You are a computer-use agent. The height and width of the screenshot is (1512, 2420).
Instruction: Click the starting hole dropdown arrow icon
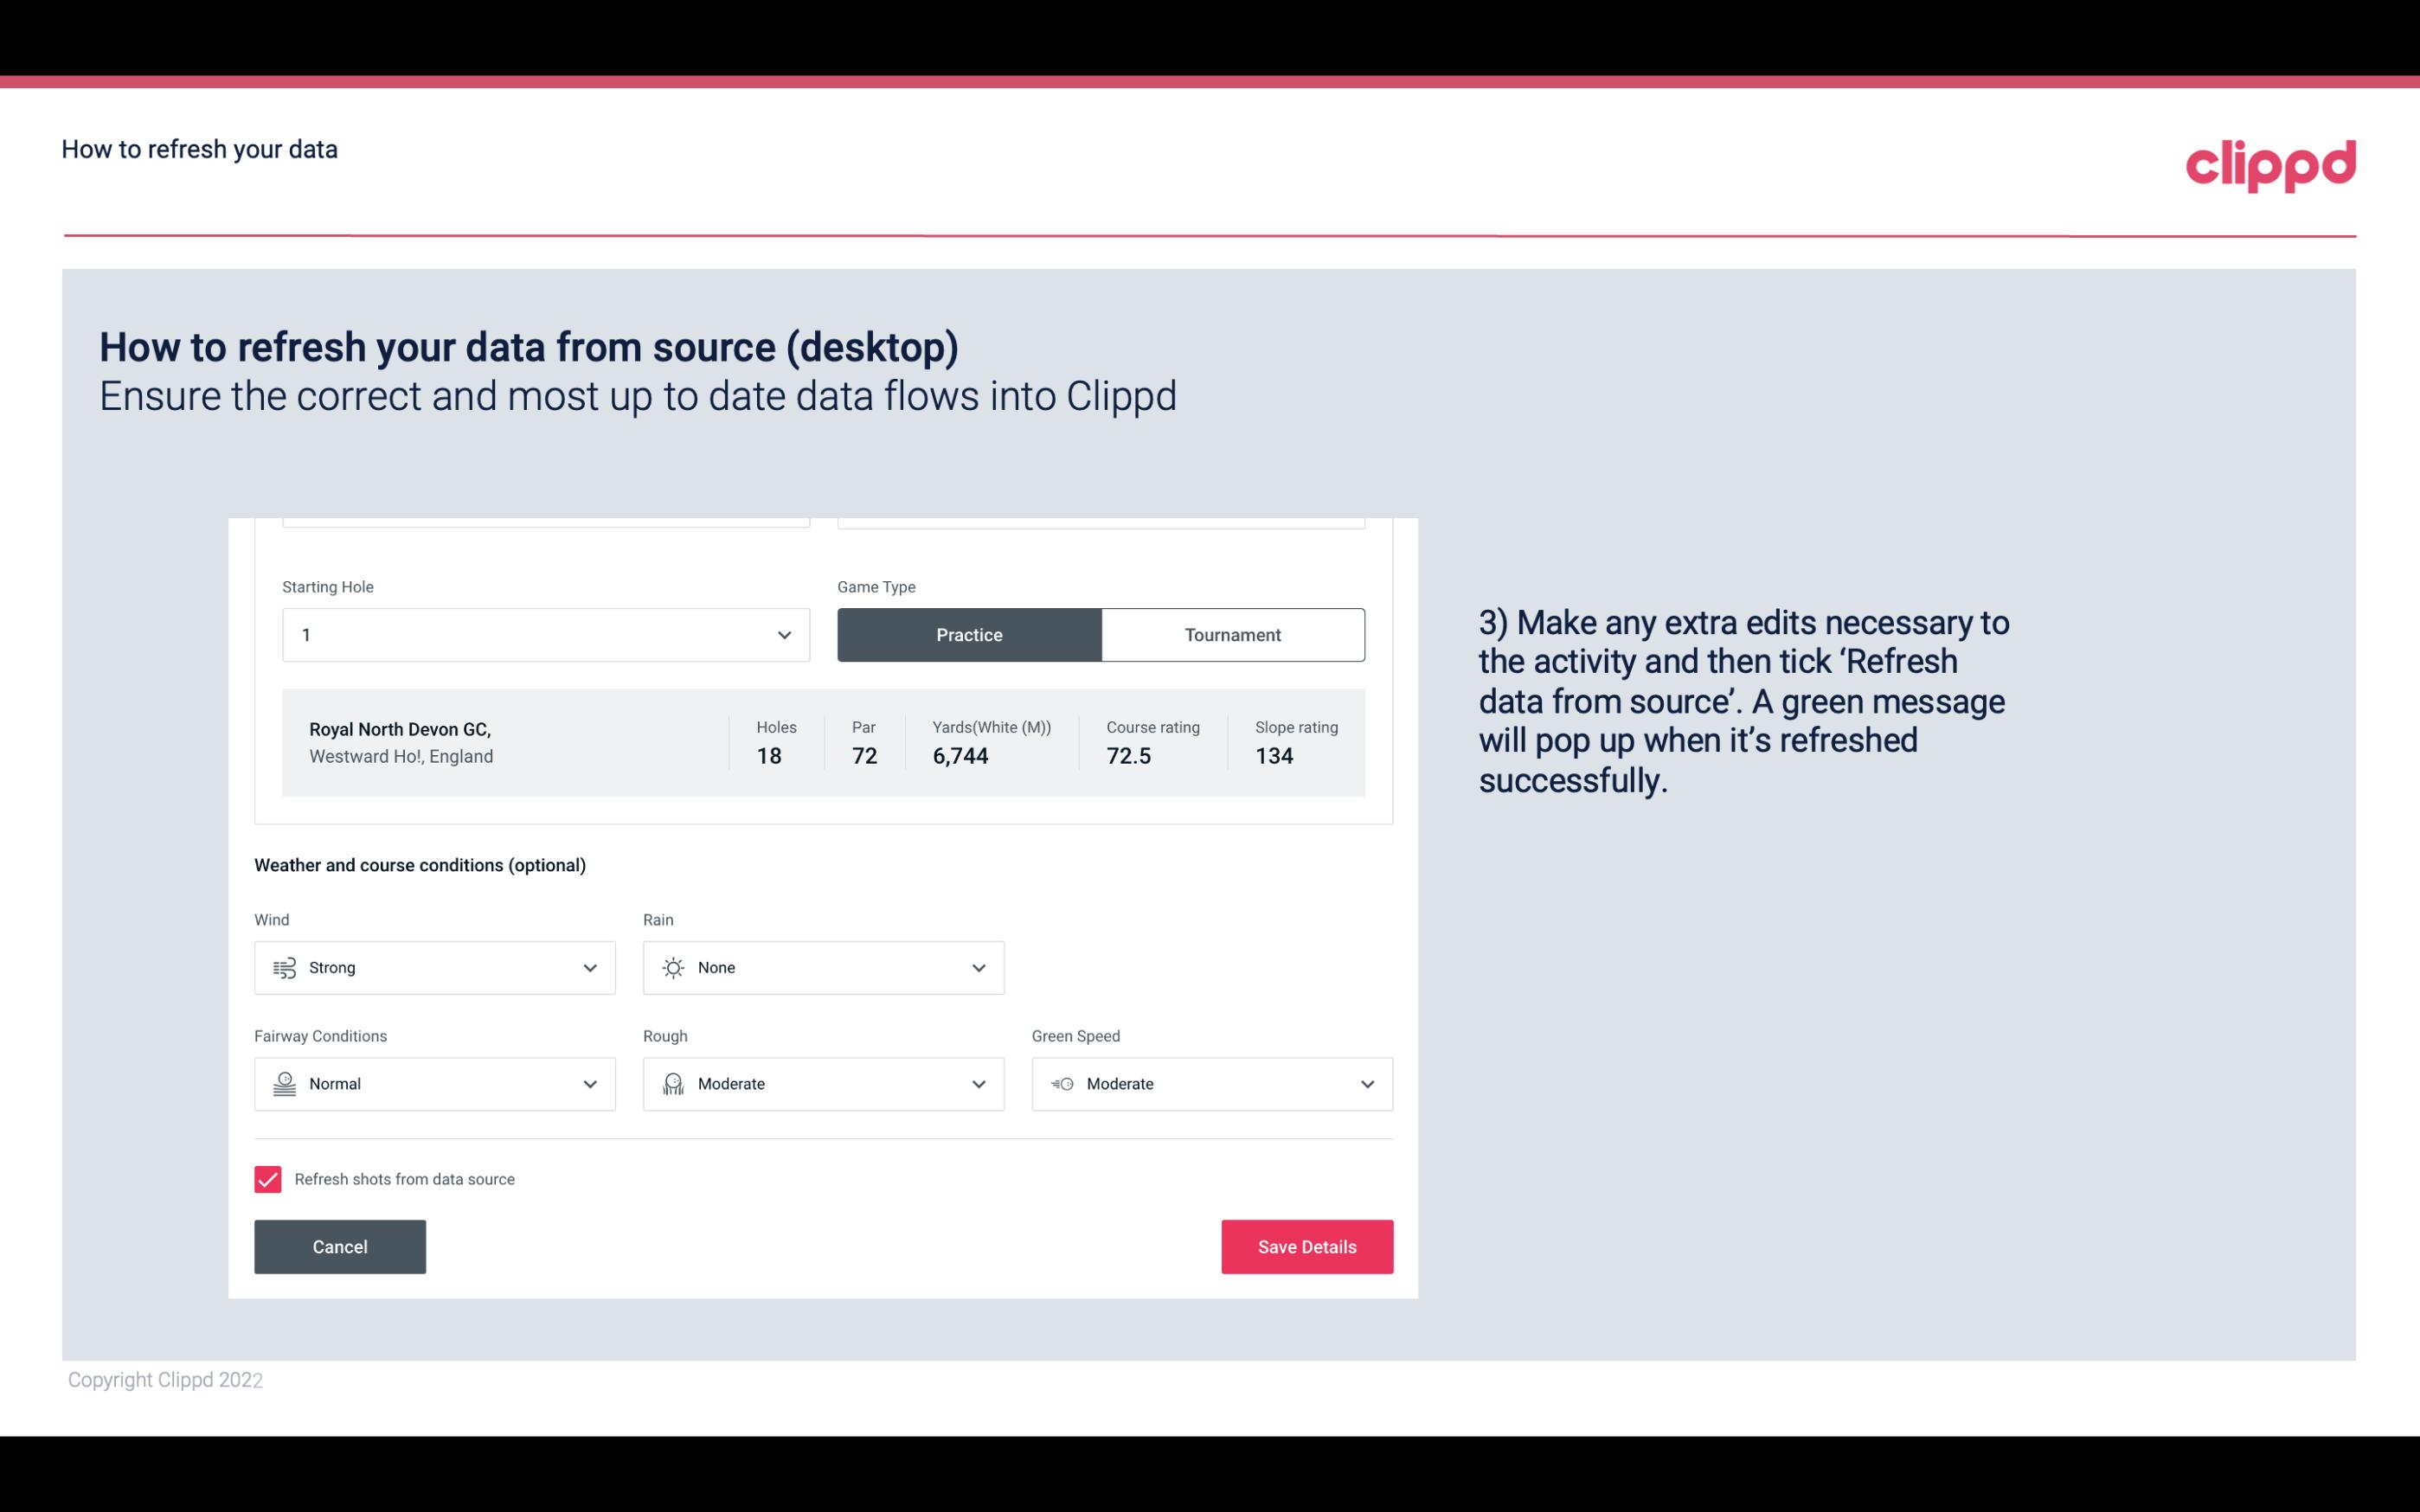(784, 634)
